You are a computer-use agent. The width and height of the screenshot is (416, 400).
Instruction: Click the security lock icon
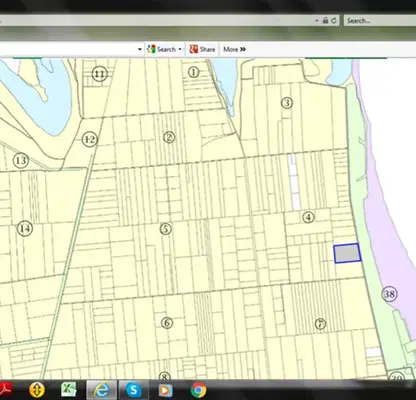325,21
